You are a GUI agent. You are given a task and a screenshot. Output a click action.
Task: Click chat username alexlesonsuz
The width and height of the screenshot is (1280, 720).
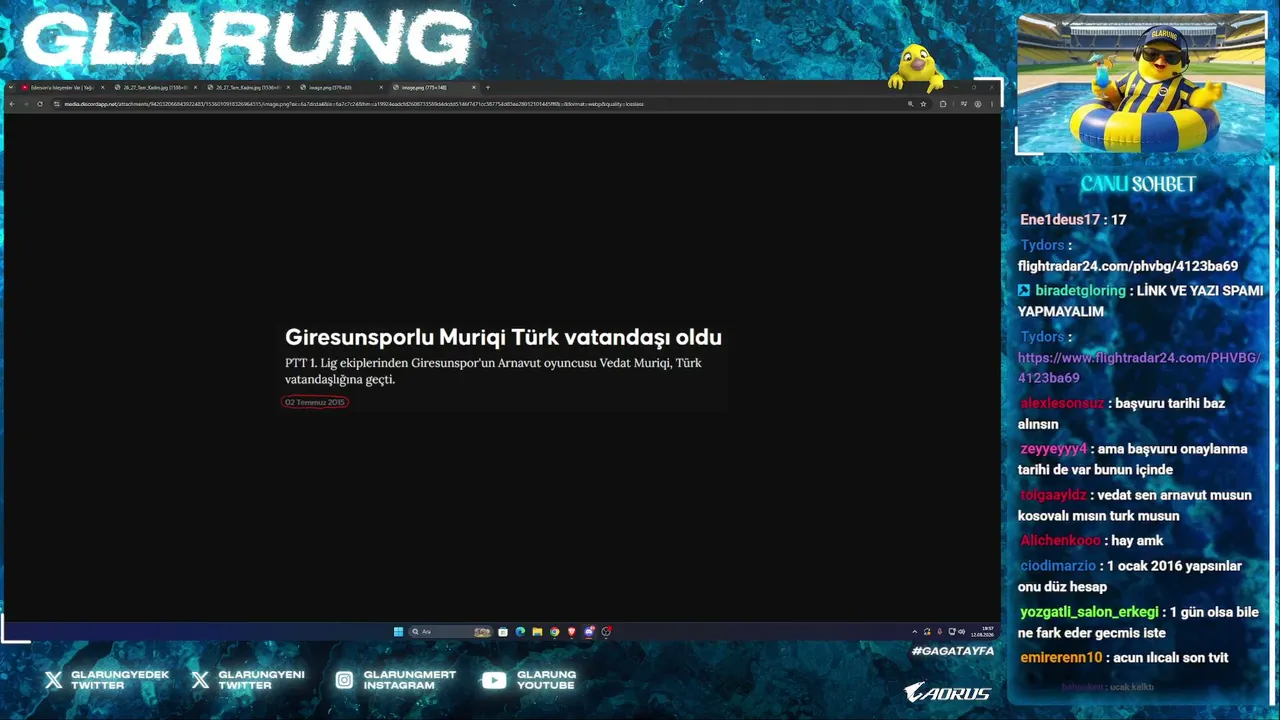click(1062, 404)
